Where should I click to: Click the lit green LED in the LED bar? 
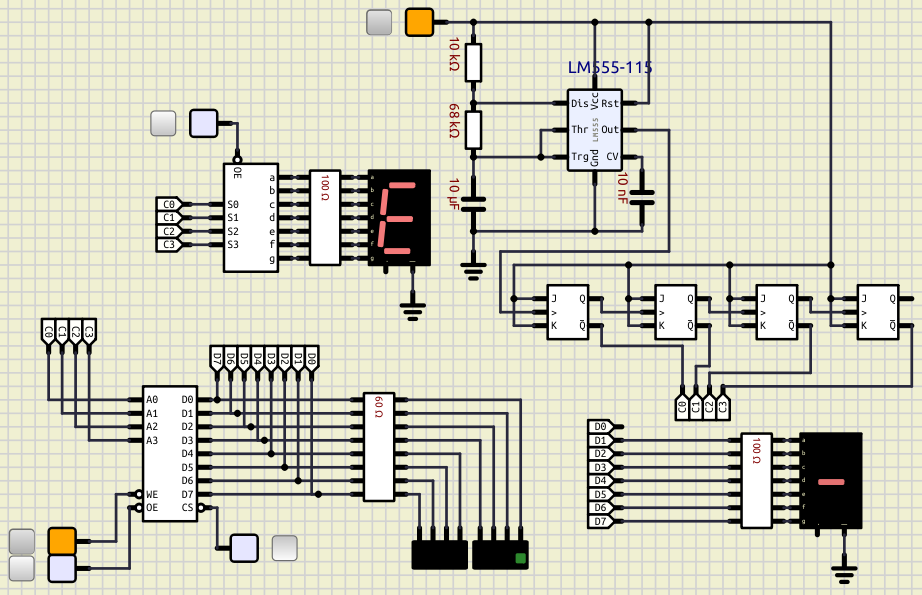coord(520,559)
